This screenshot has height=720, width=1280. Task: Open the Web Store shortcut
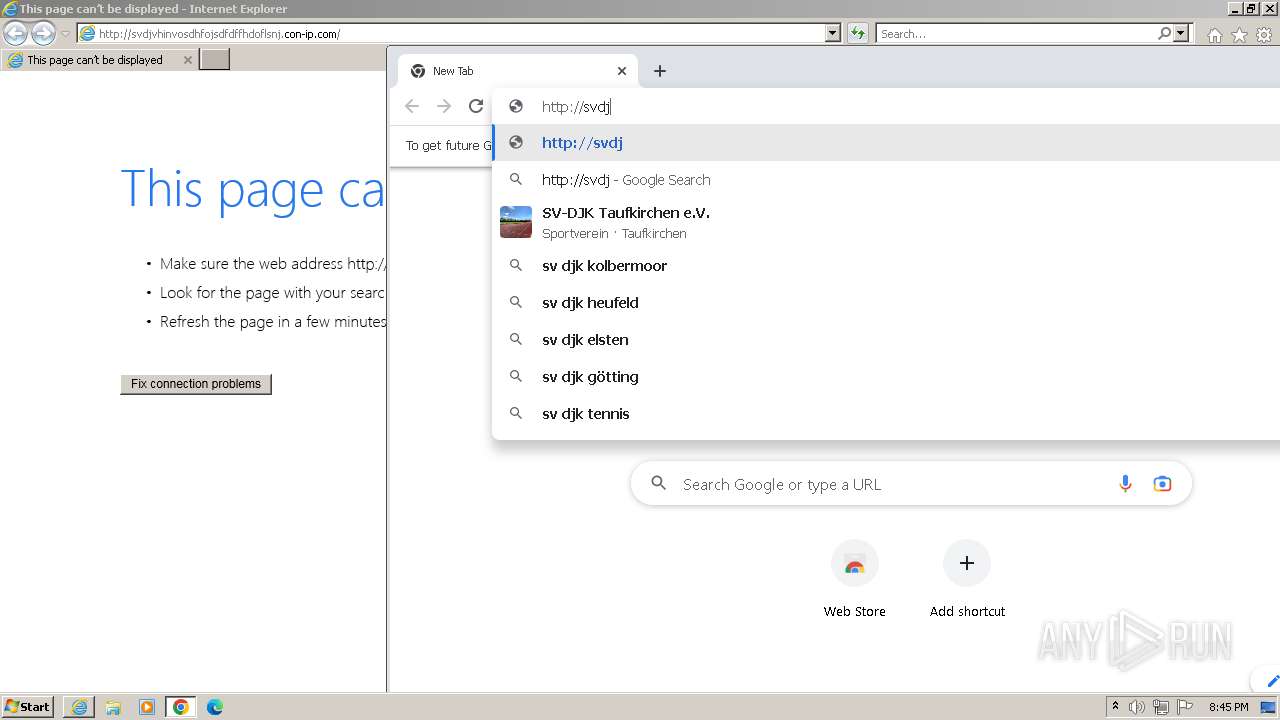[x=854, y=580]
